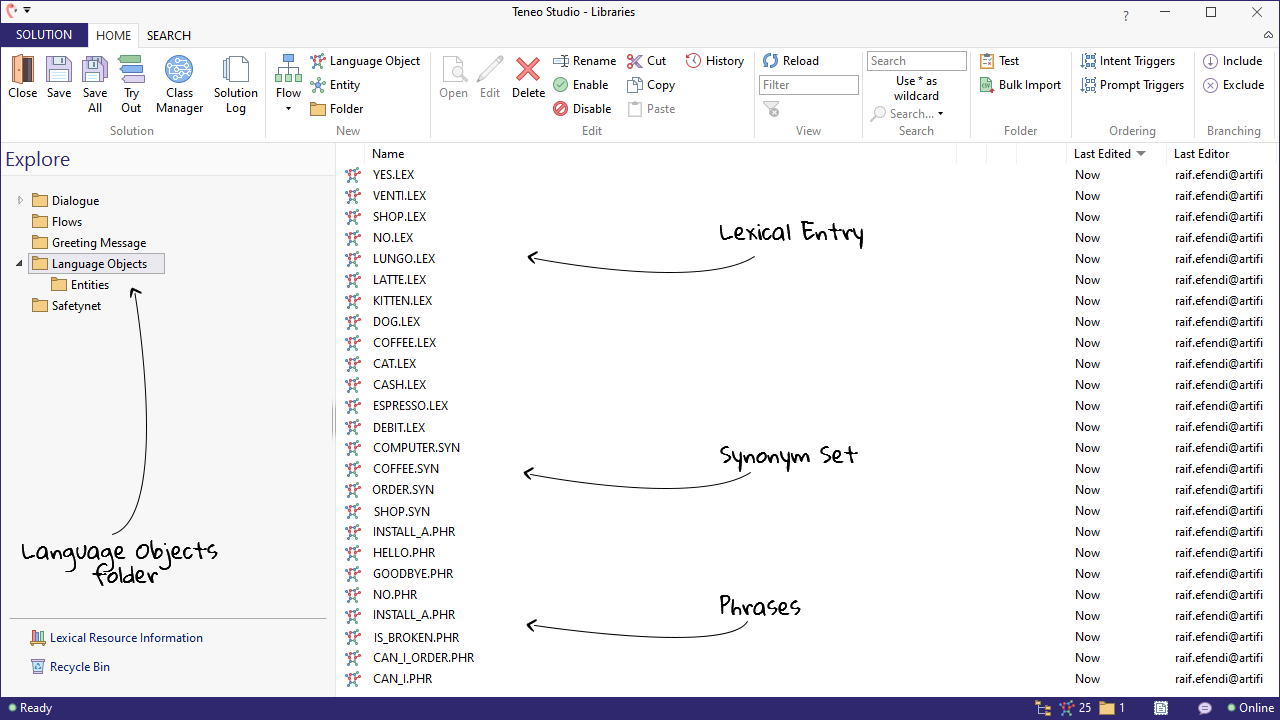The height and width of the screenshot is (720, 1280).
Task: Click the Close solution icon
Action: point(22,70)
